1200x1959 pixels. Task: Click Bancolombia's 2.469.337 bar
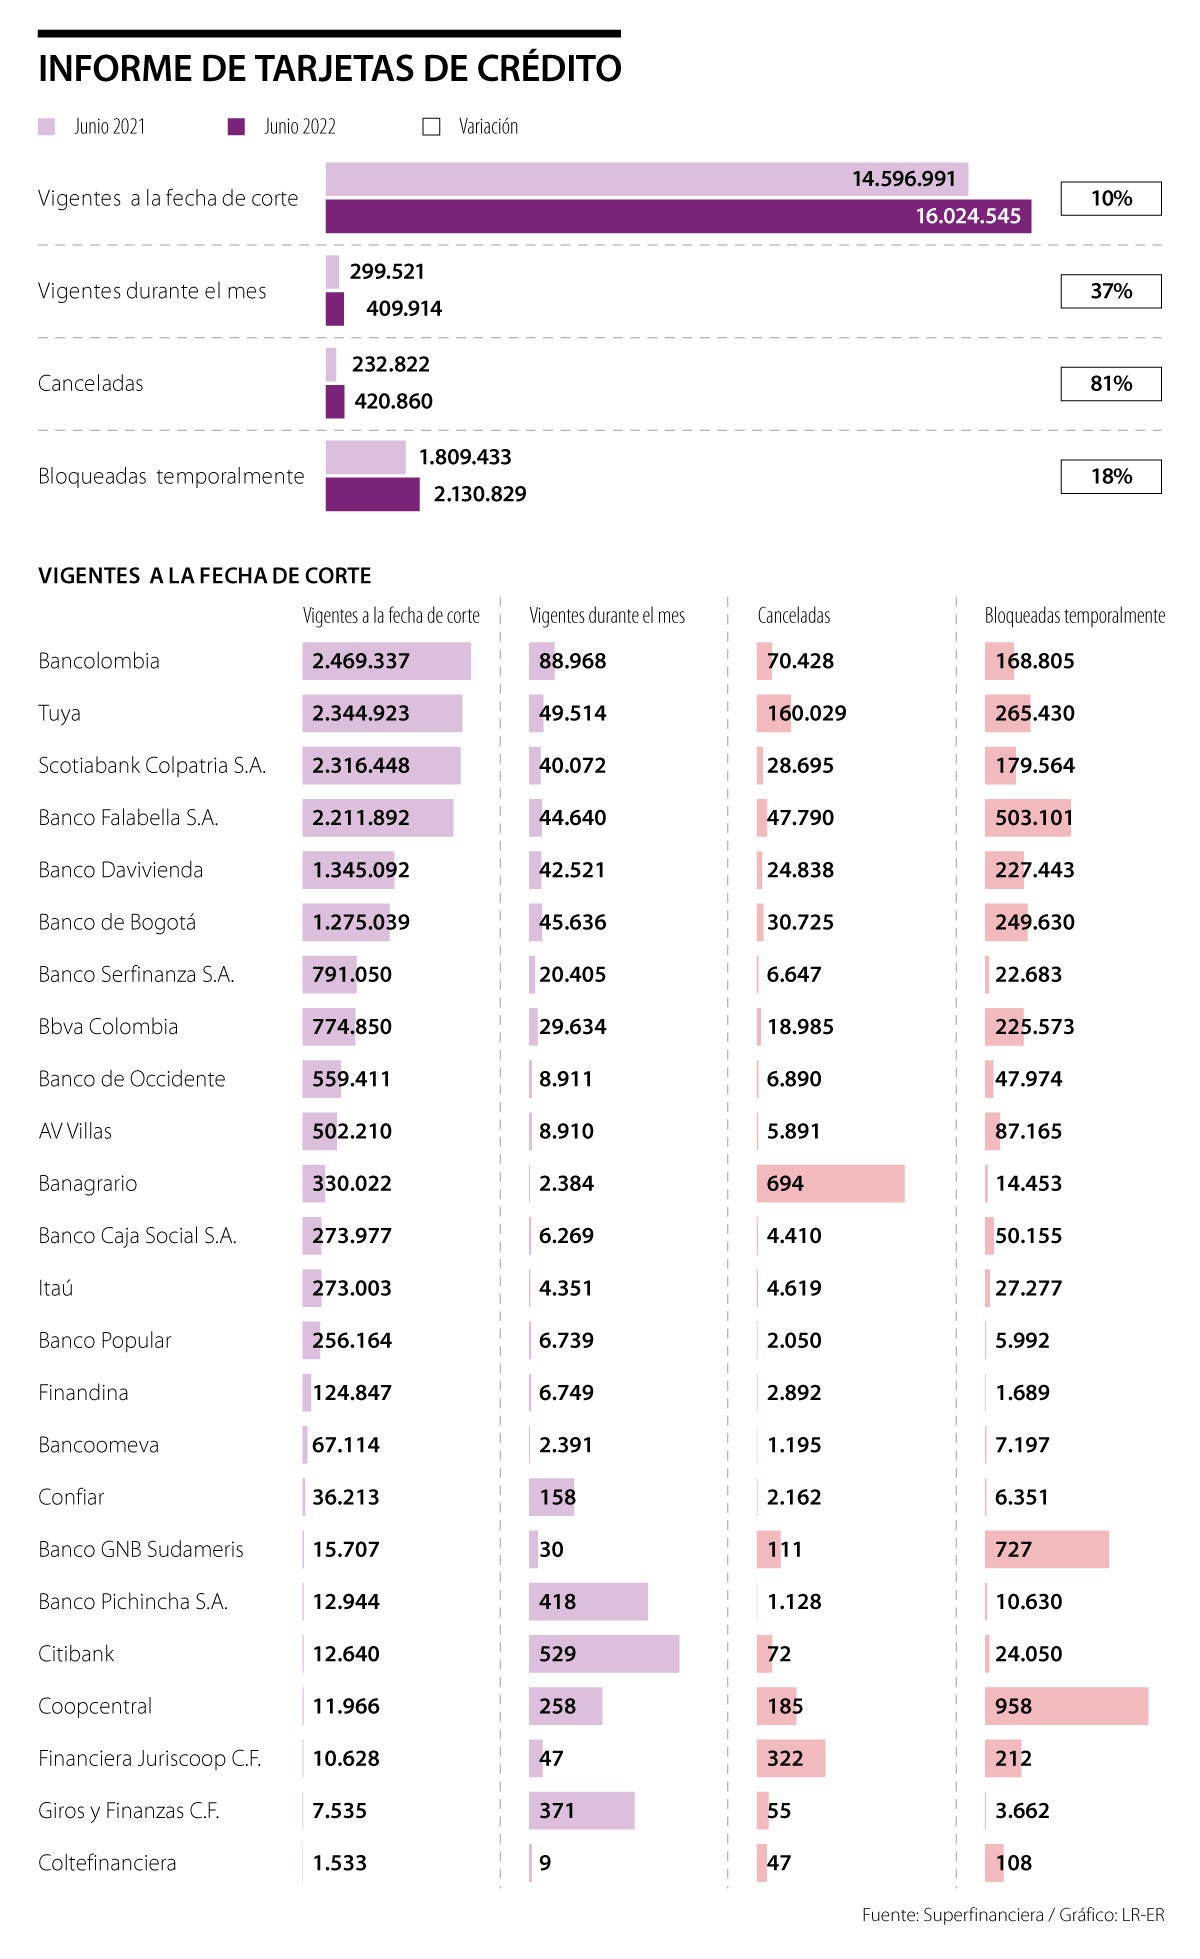coord(386,661)
